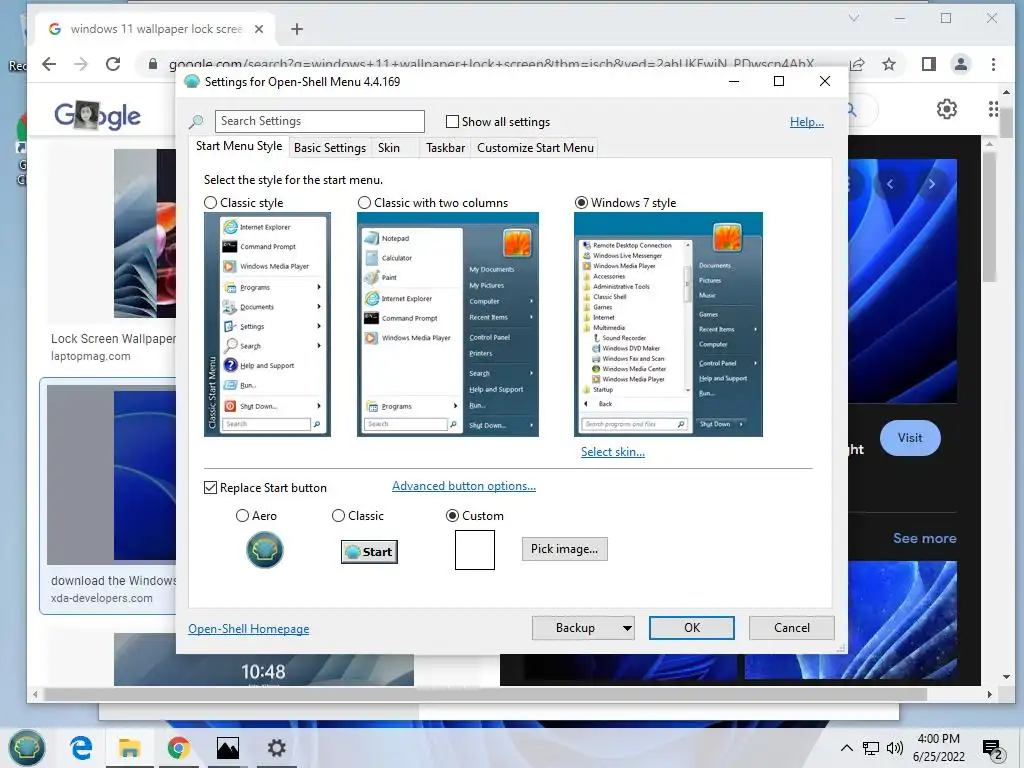1024x768 pixels.
Task: Switch to Basic Settings tab
Action: [330, 148]
